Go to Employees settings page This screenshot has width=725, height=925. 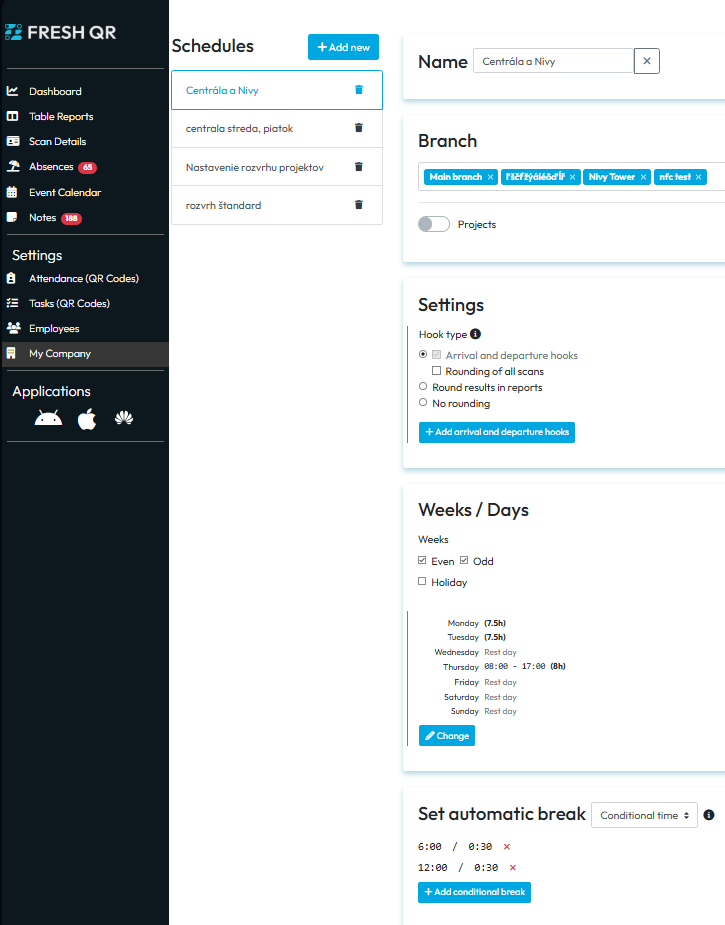(54, 328)
